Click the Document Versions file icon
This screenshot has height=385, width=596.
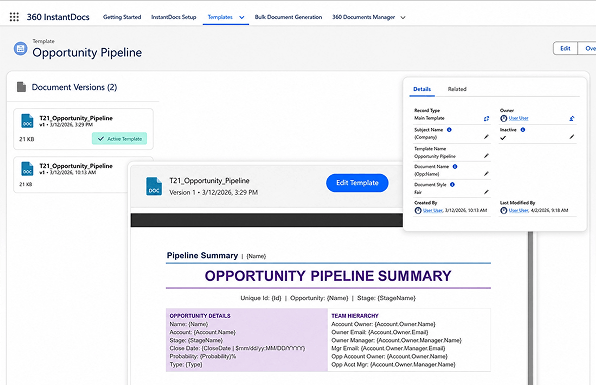[21, 87]
